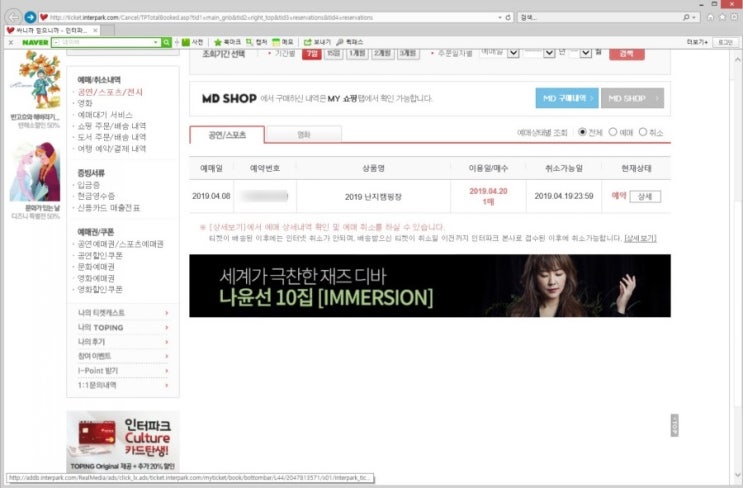Image resolution: width=743 pixels, height=488 pixels.
Task: Click the 인터파크 Culture card banner
Action: (123, 441)
